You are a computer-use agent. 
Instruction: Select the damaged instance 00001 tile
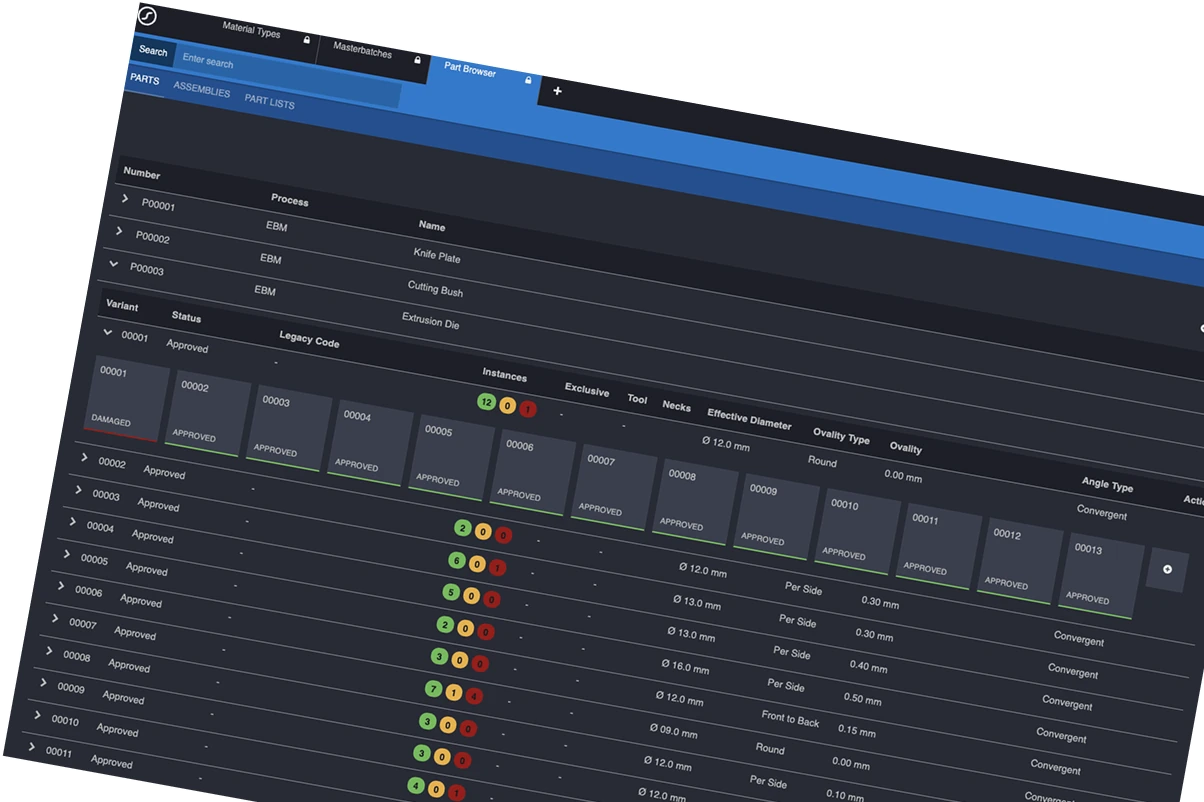pos(127,398)
